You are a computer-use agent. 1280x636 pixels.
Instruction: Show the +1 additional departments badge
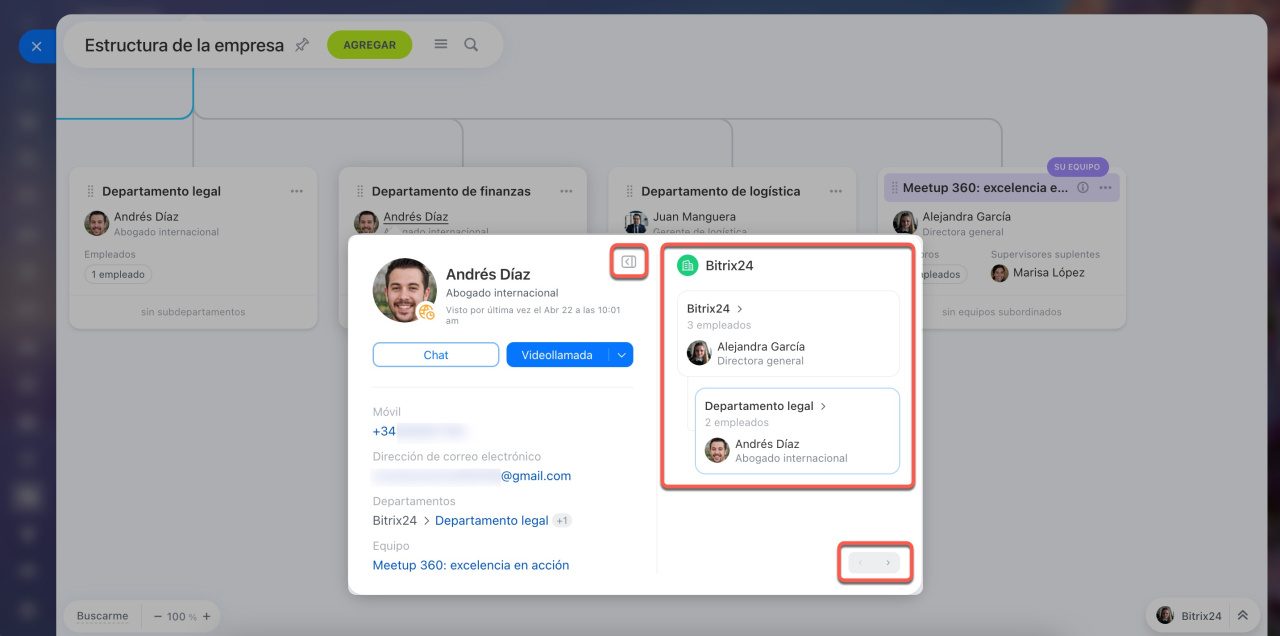(x=562, y=520)
